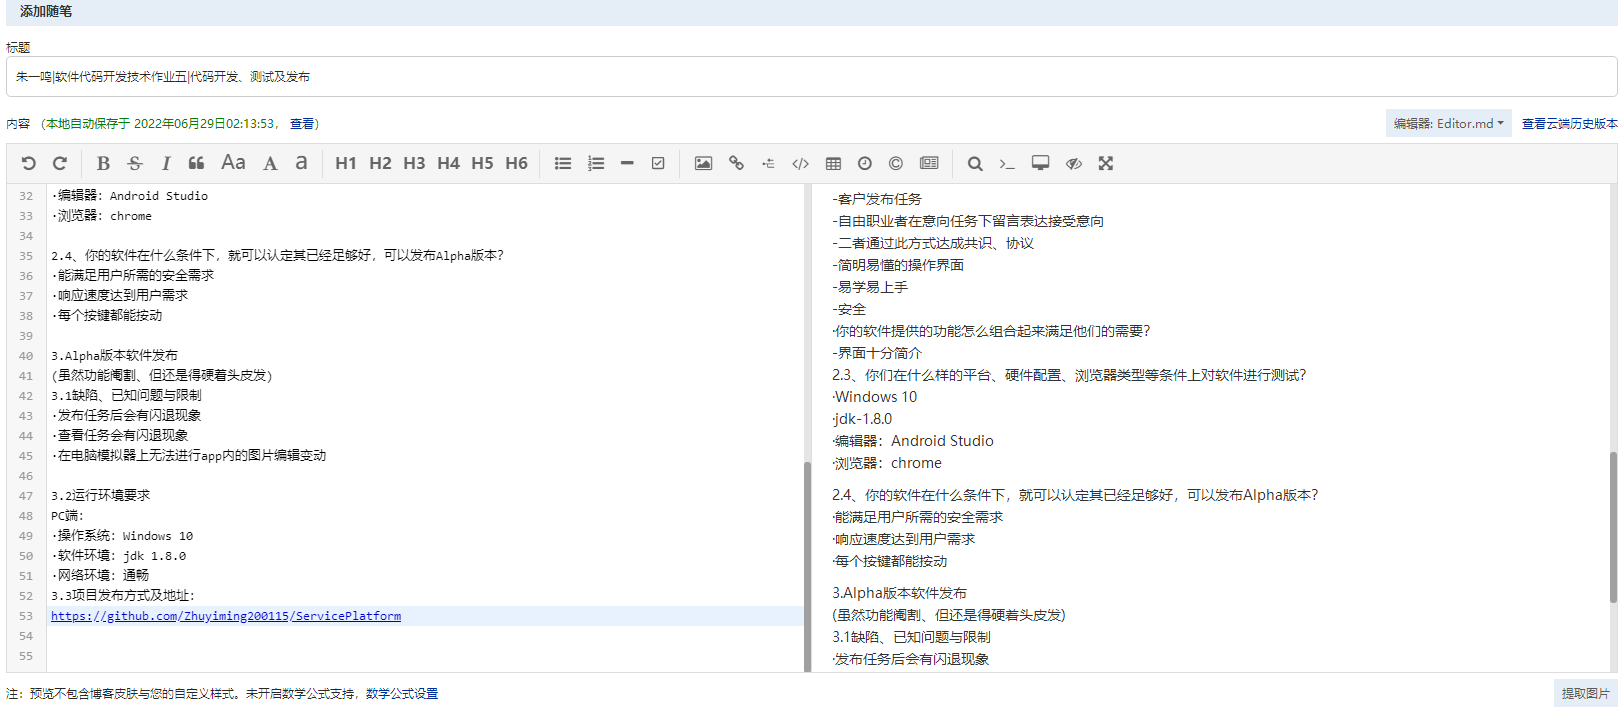This screenshot has height=713, width=1622.
Task: Click preview text Windows 10
Action: point(875,397)
